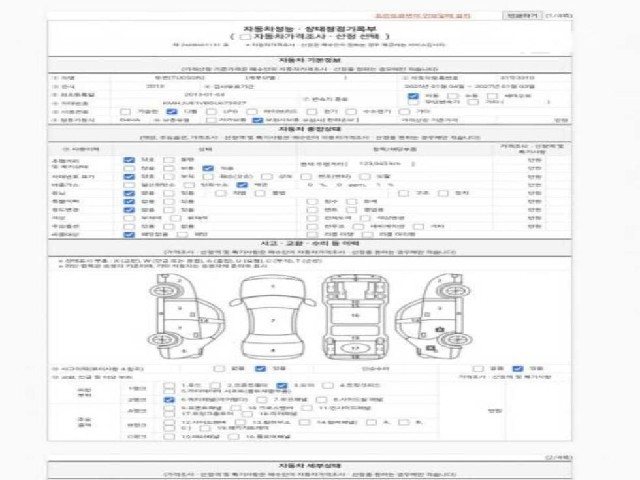Check 도말 in the 차대번호 표기 row

click(x=365, y=177)
